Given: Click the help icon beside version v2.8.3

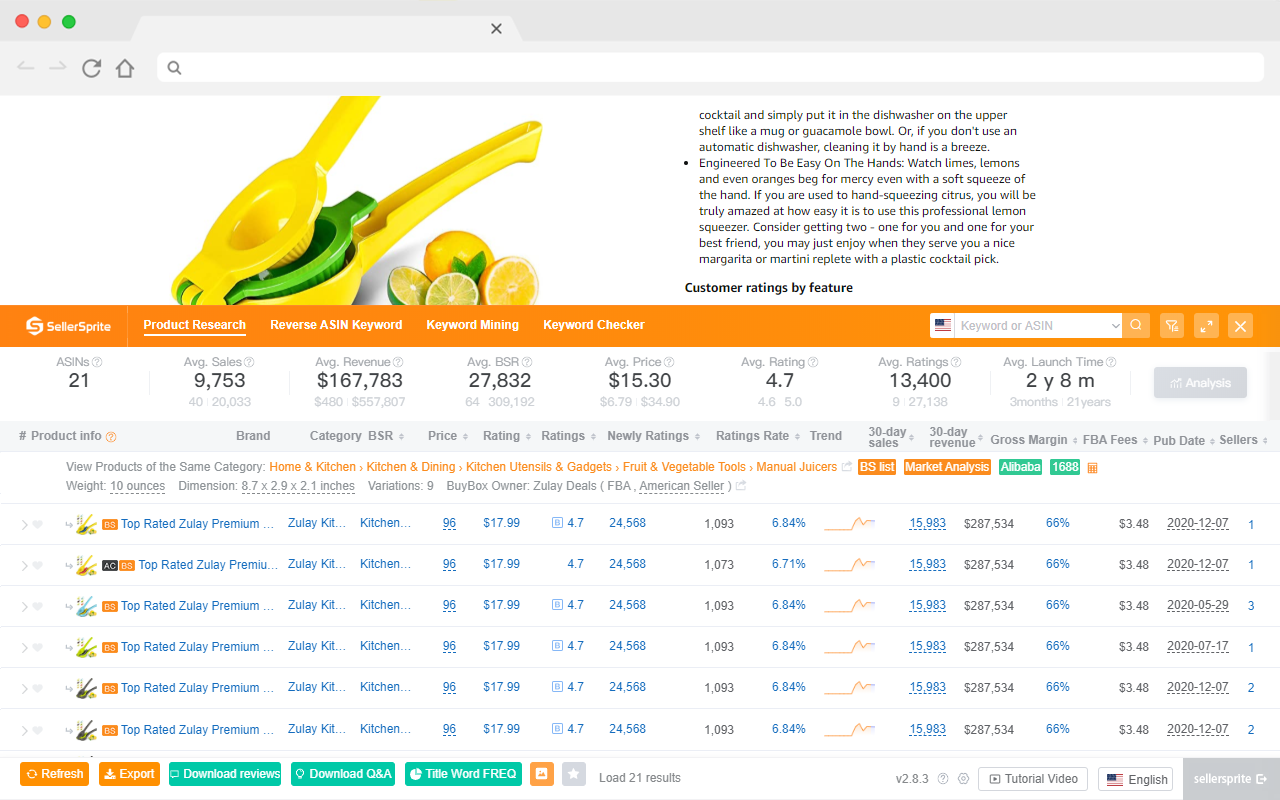Looking at the screenshot, I should click(943, 779).
